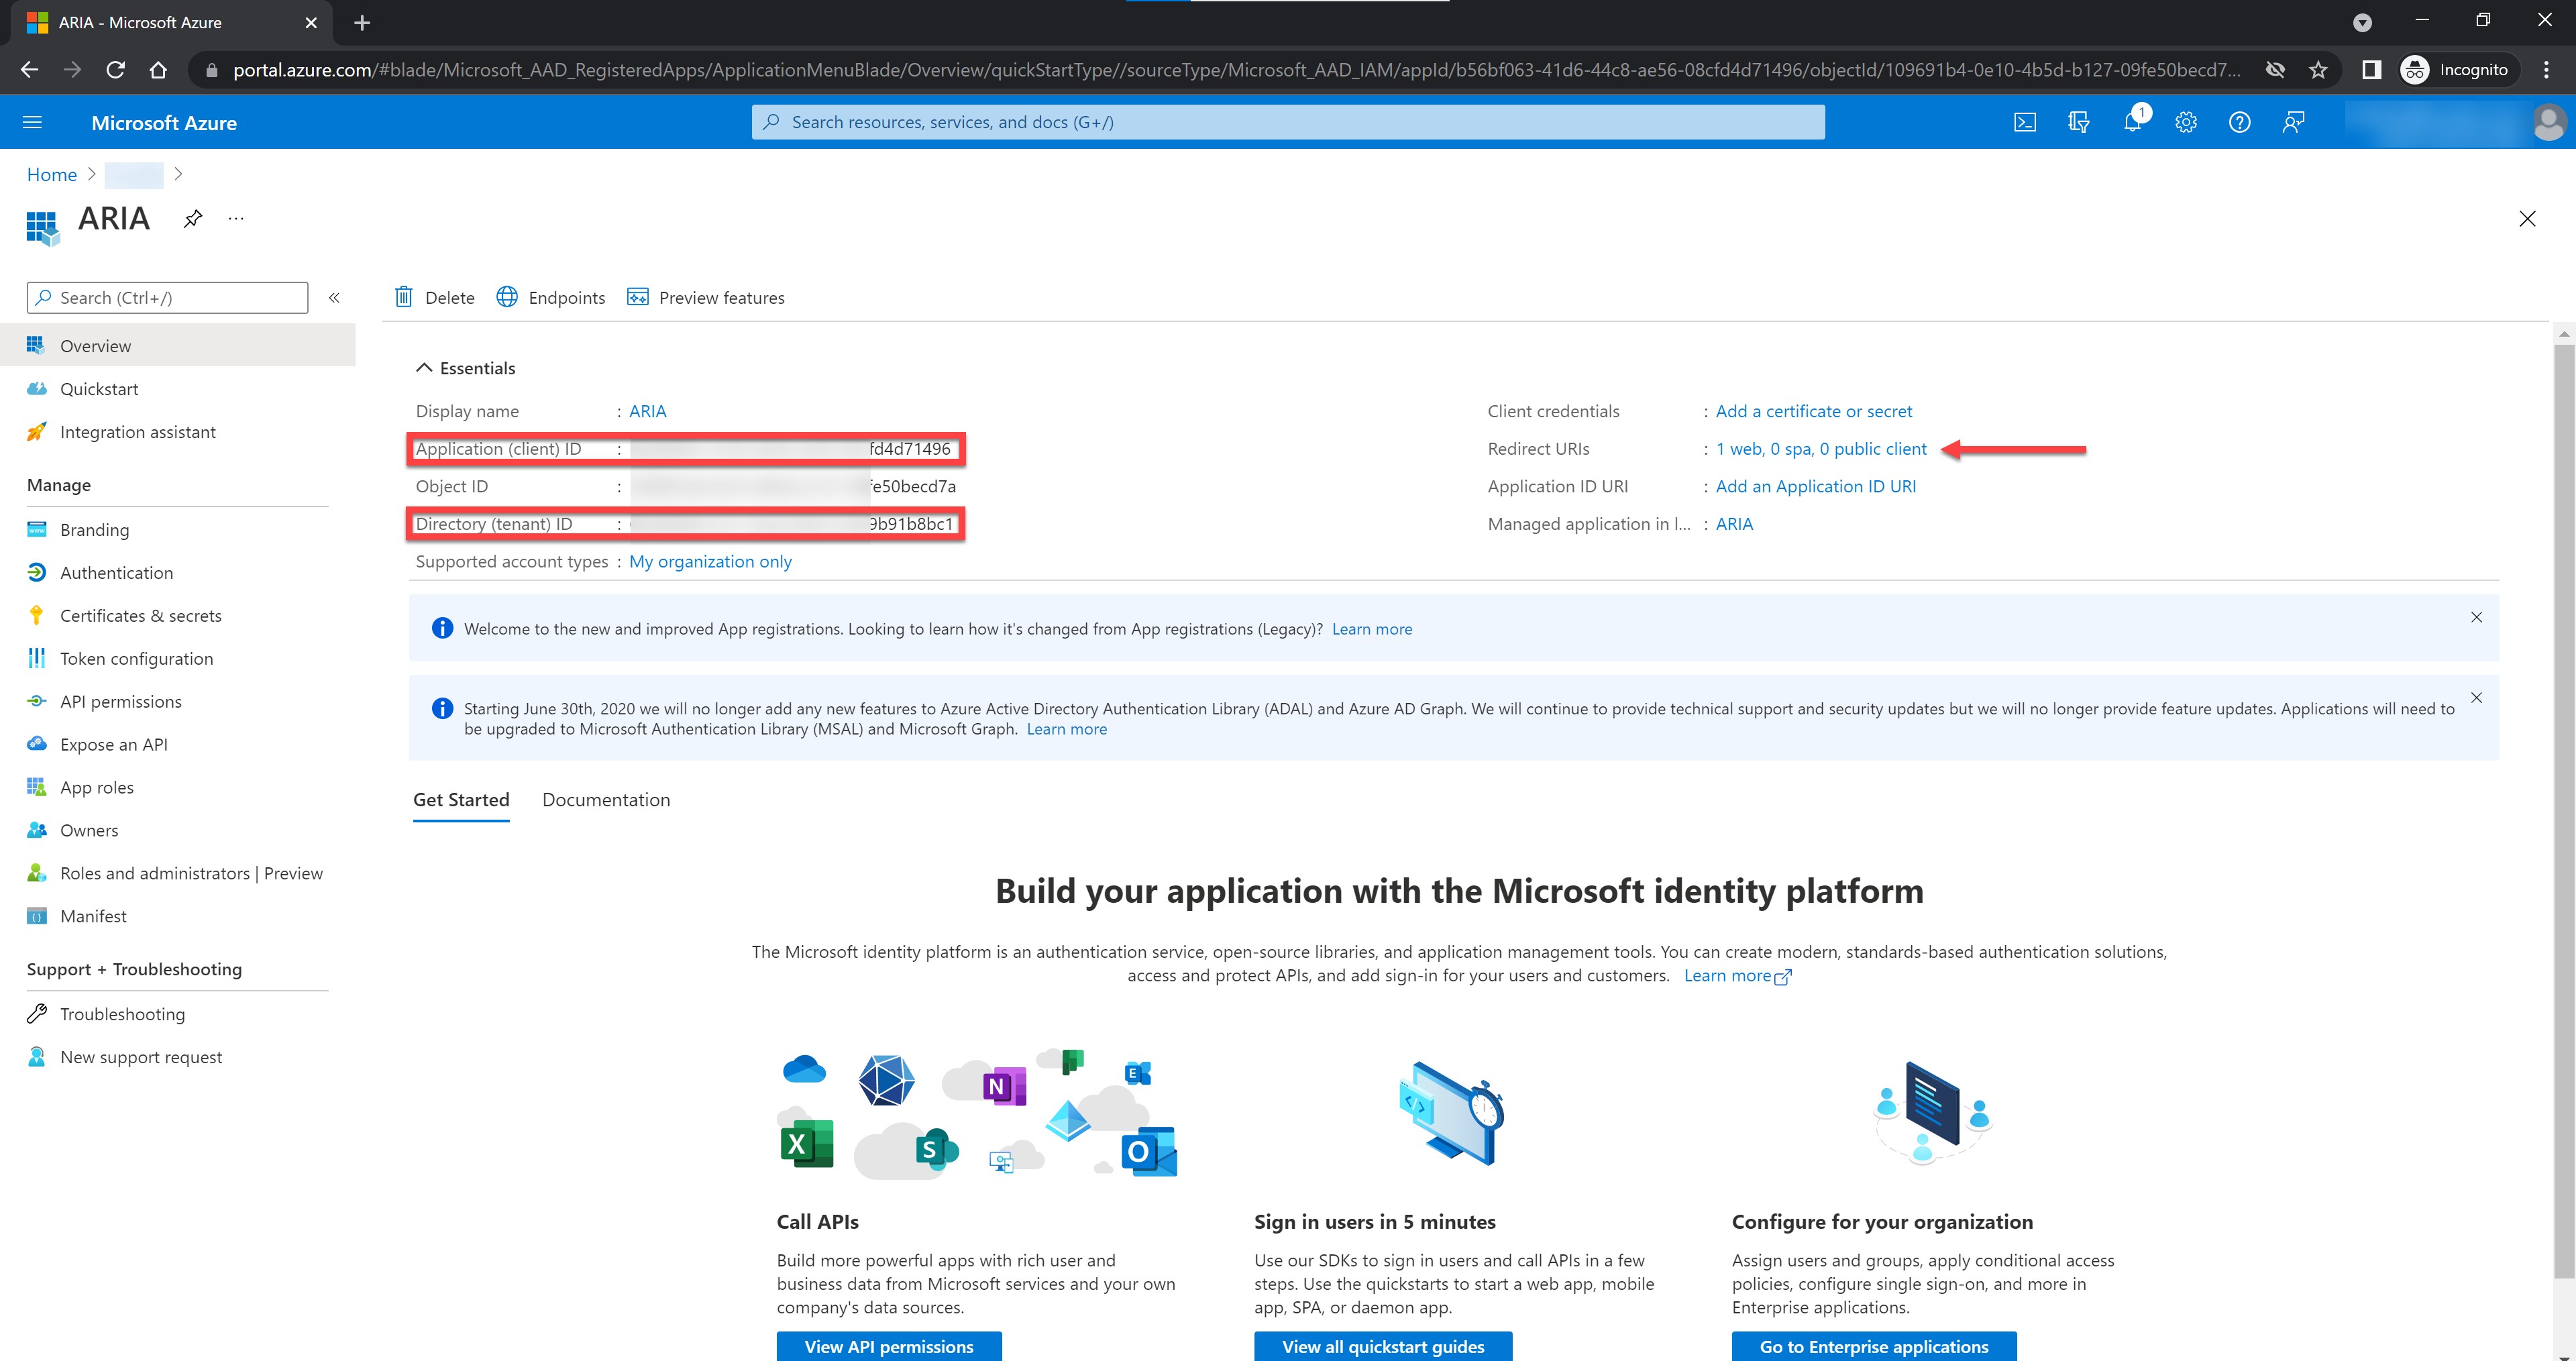Click View API permissions button
Screen dimensions: 2576x1361
[888, 1346]
